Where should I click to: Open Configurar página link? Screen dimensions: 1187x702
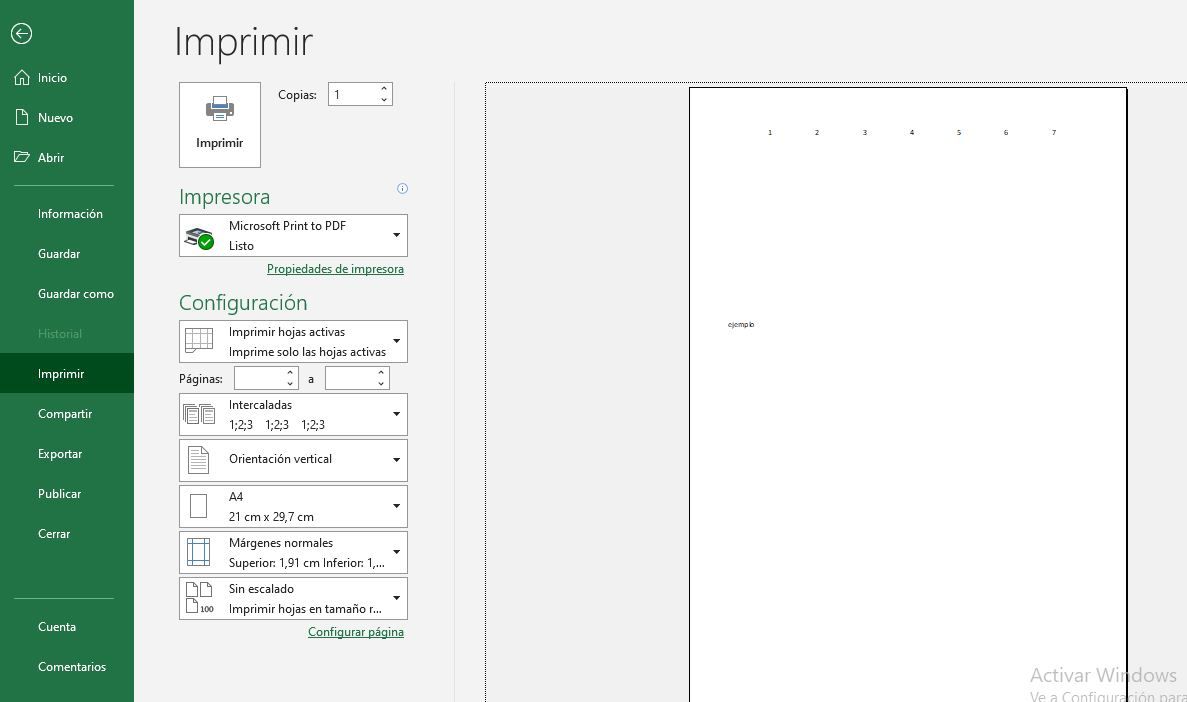[x=355, y=632]
